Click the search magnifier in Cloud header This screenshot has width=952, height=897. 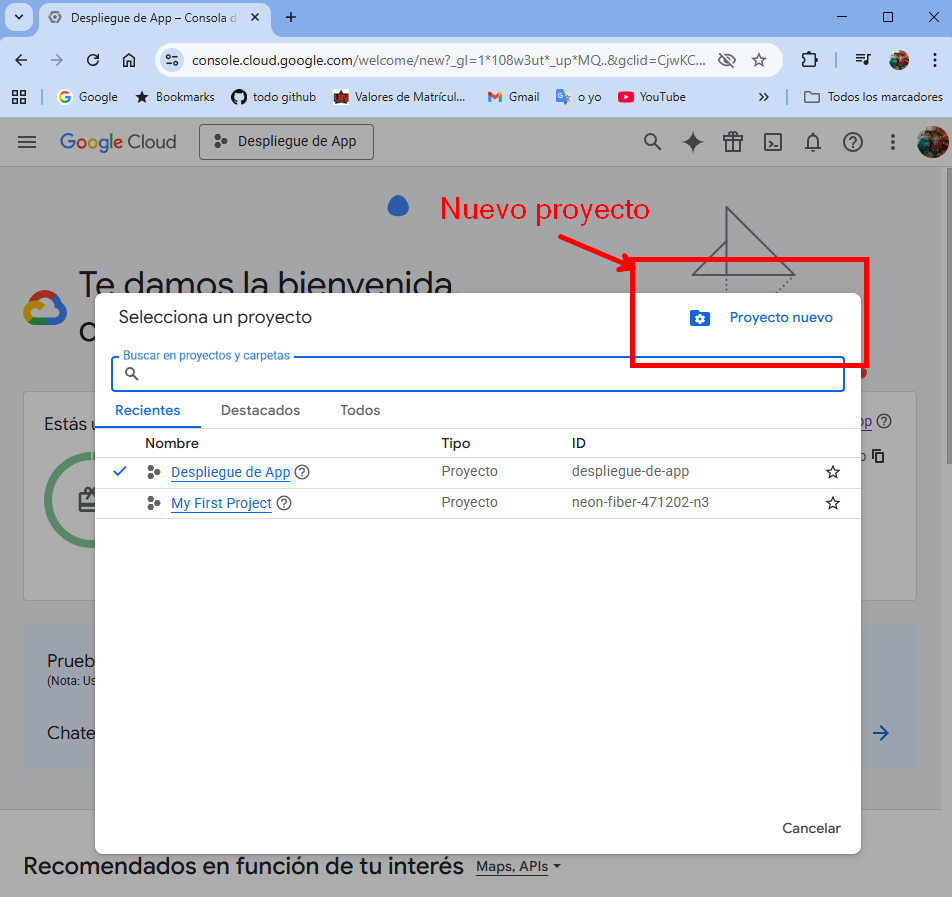652,142
